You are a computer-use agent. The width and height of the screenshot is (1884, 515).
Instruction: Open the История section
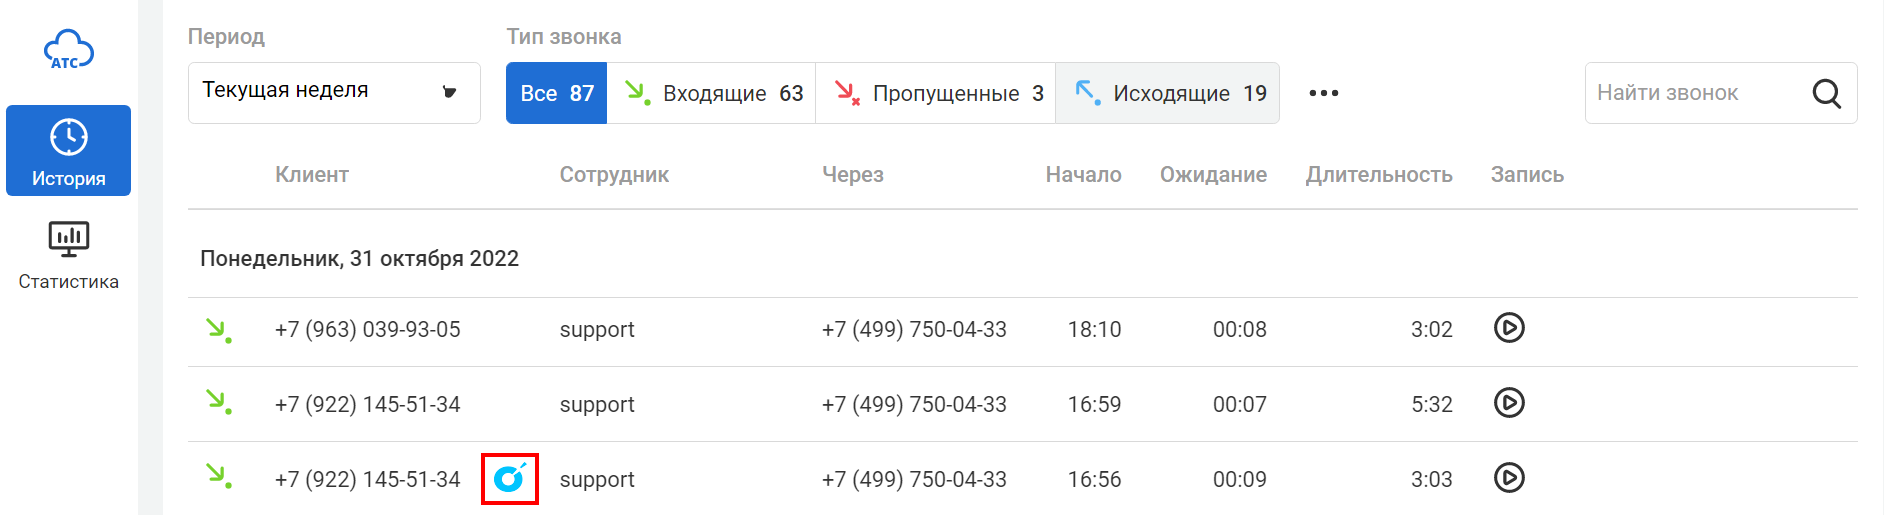68,150
